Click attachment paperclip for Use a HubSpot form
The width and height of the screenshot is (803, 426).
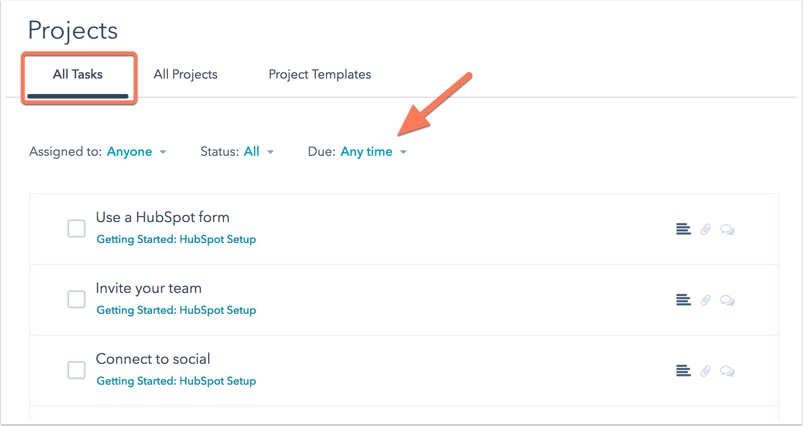(705, 229)
